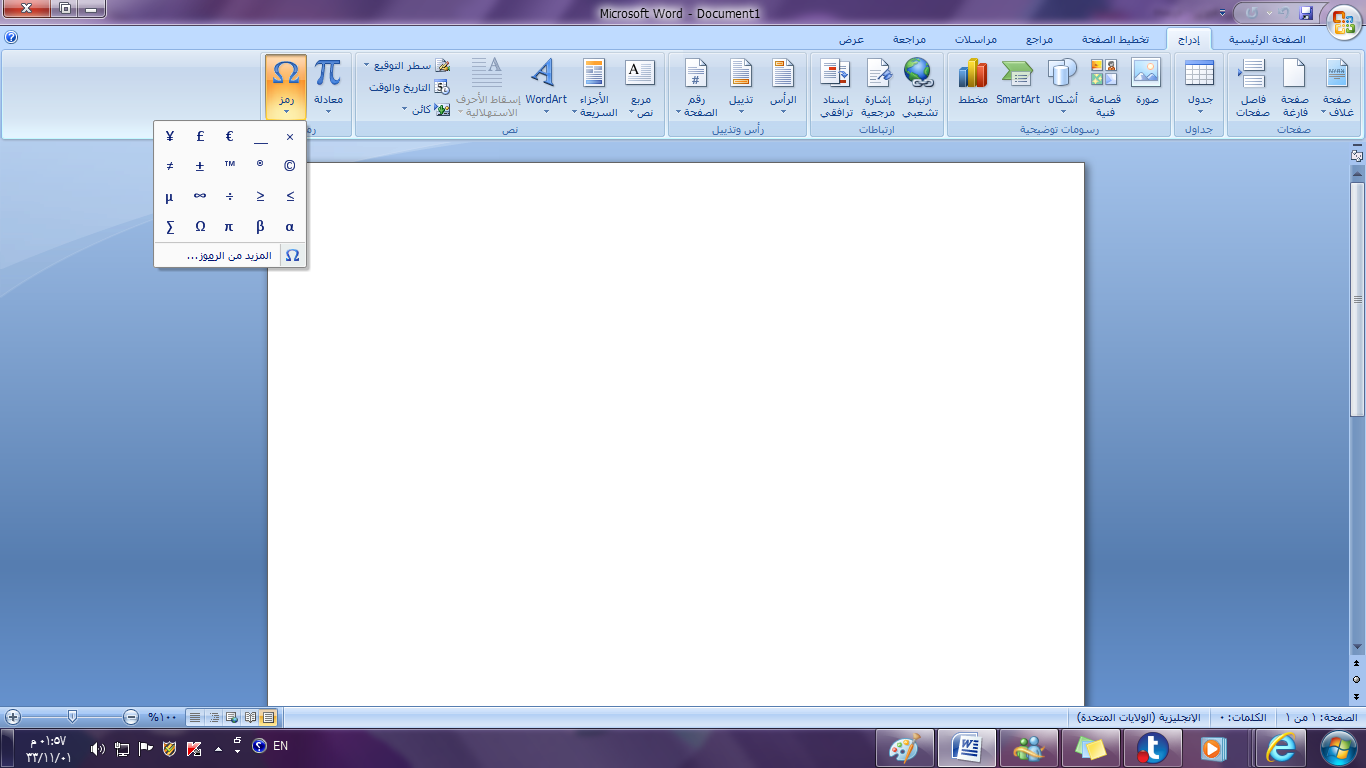Insert the infinity ∞ symbol
This screenshot has width=1366, height=768.
(200, 197)
